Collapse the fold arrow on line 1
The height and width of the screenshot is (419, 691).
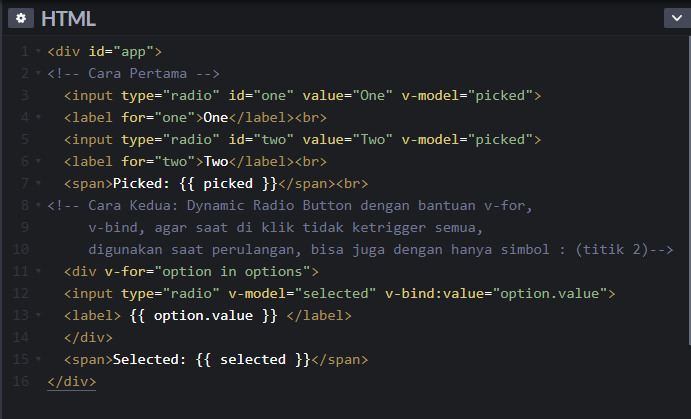[38, 52]
